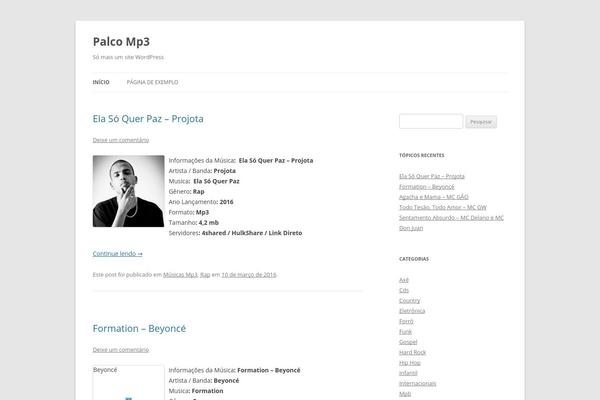Select the Country category
This screenshot has width=600, height=400.
point(409,300)
